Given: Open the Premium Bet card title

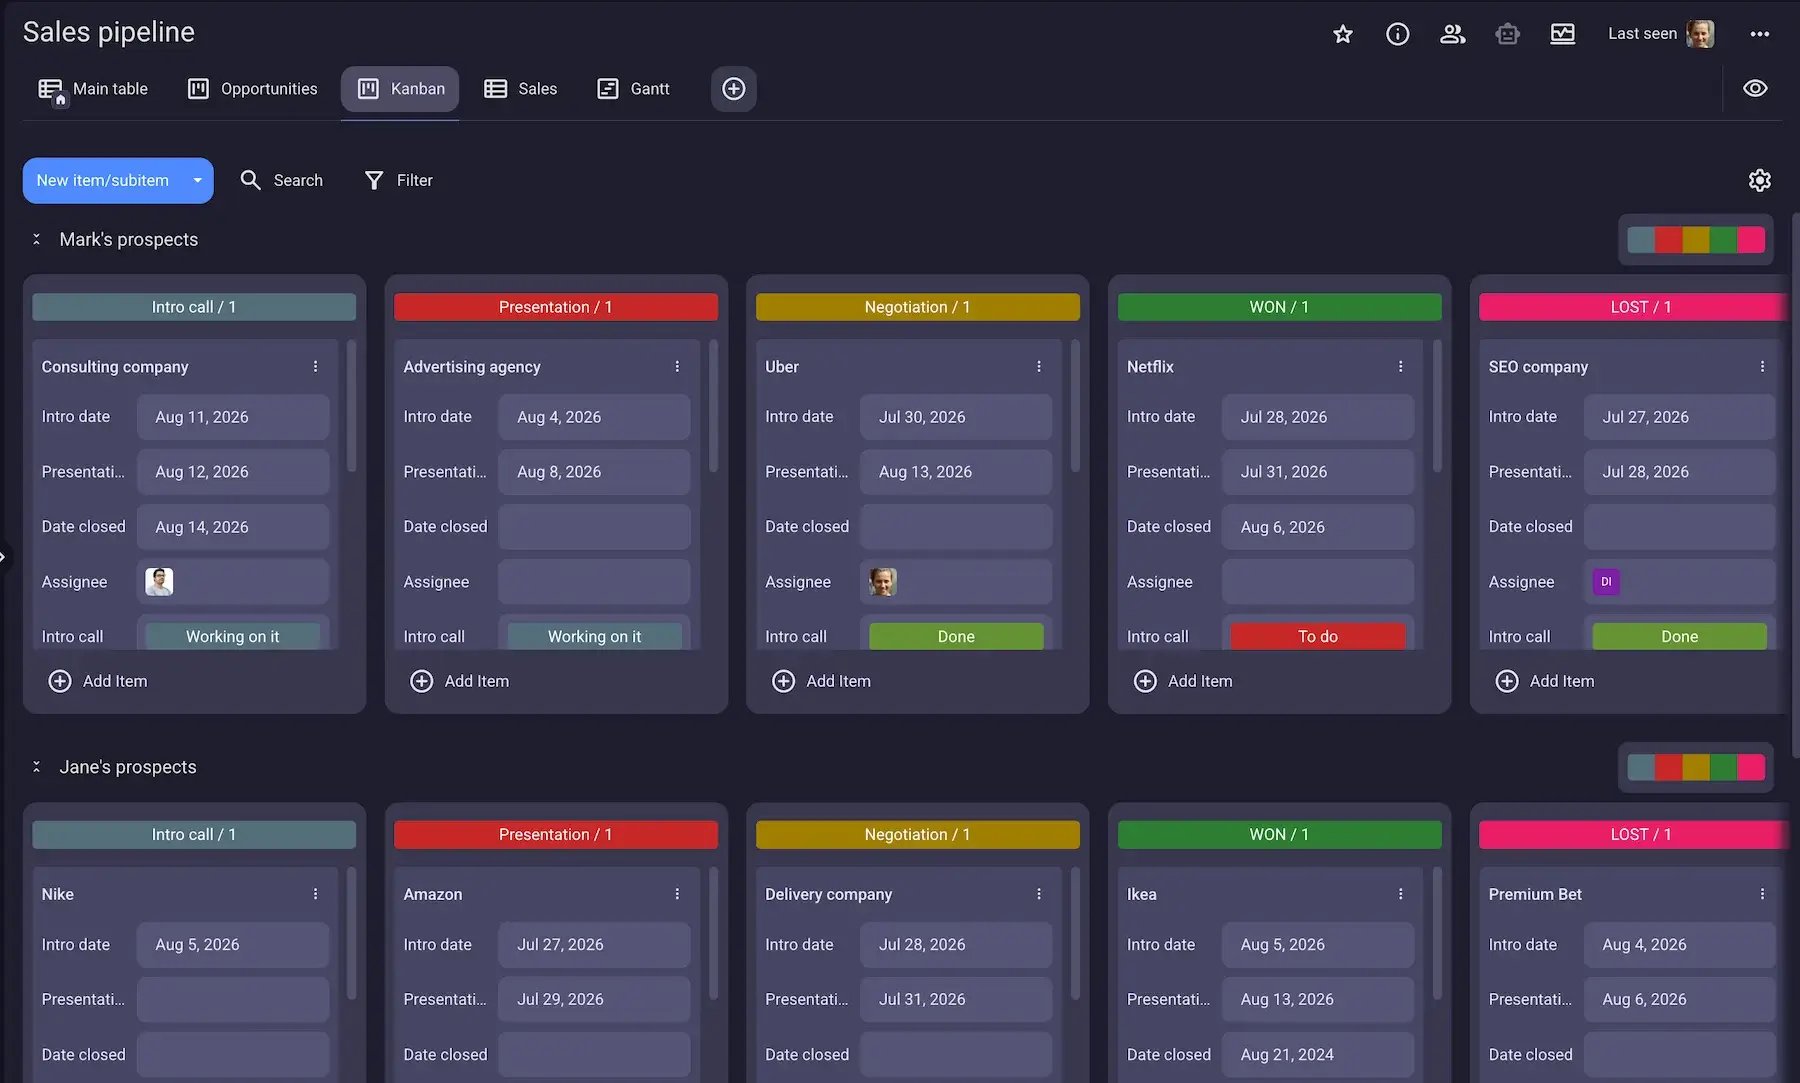Looking at the screenshot, I should (x=1535, y=894).
